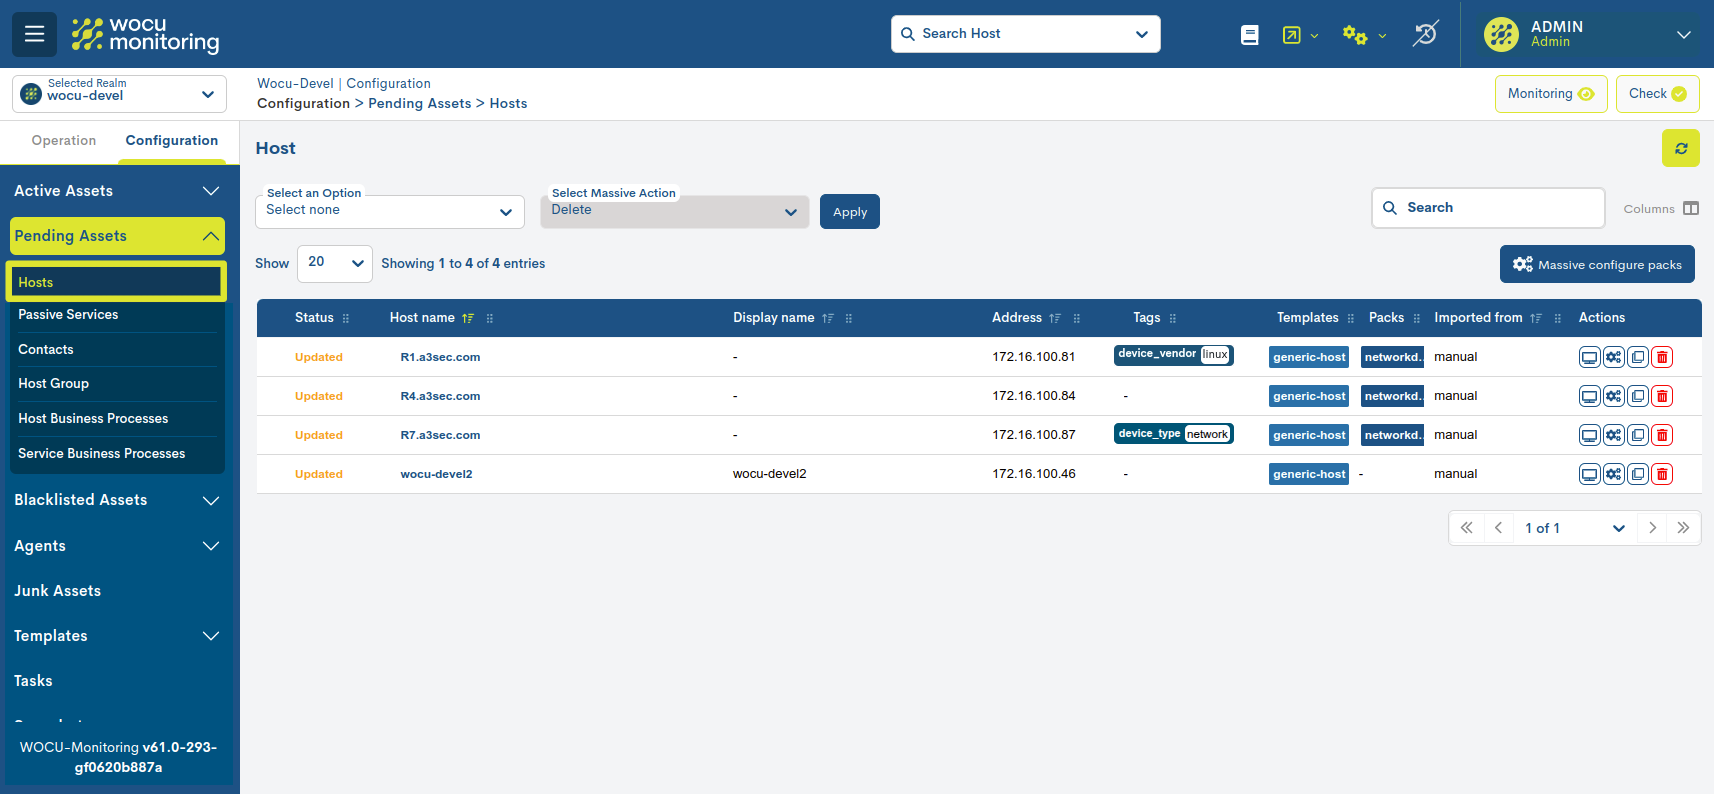
Task: Toggle sort on the Address column
Action: (x=1054, y=318)
